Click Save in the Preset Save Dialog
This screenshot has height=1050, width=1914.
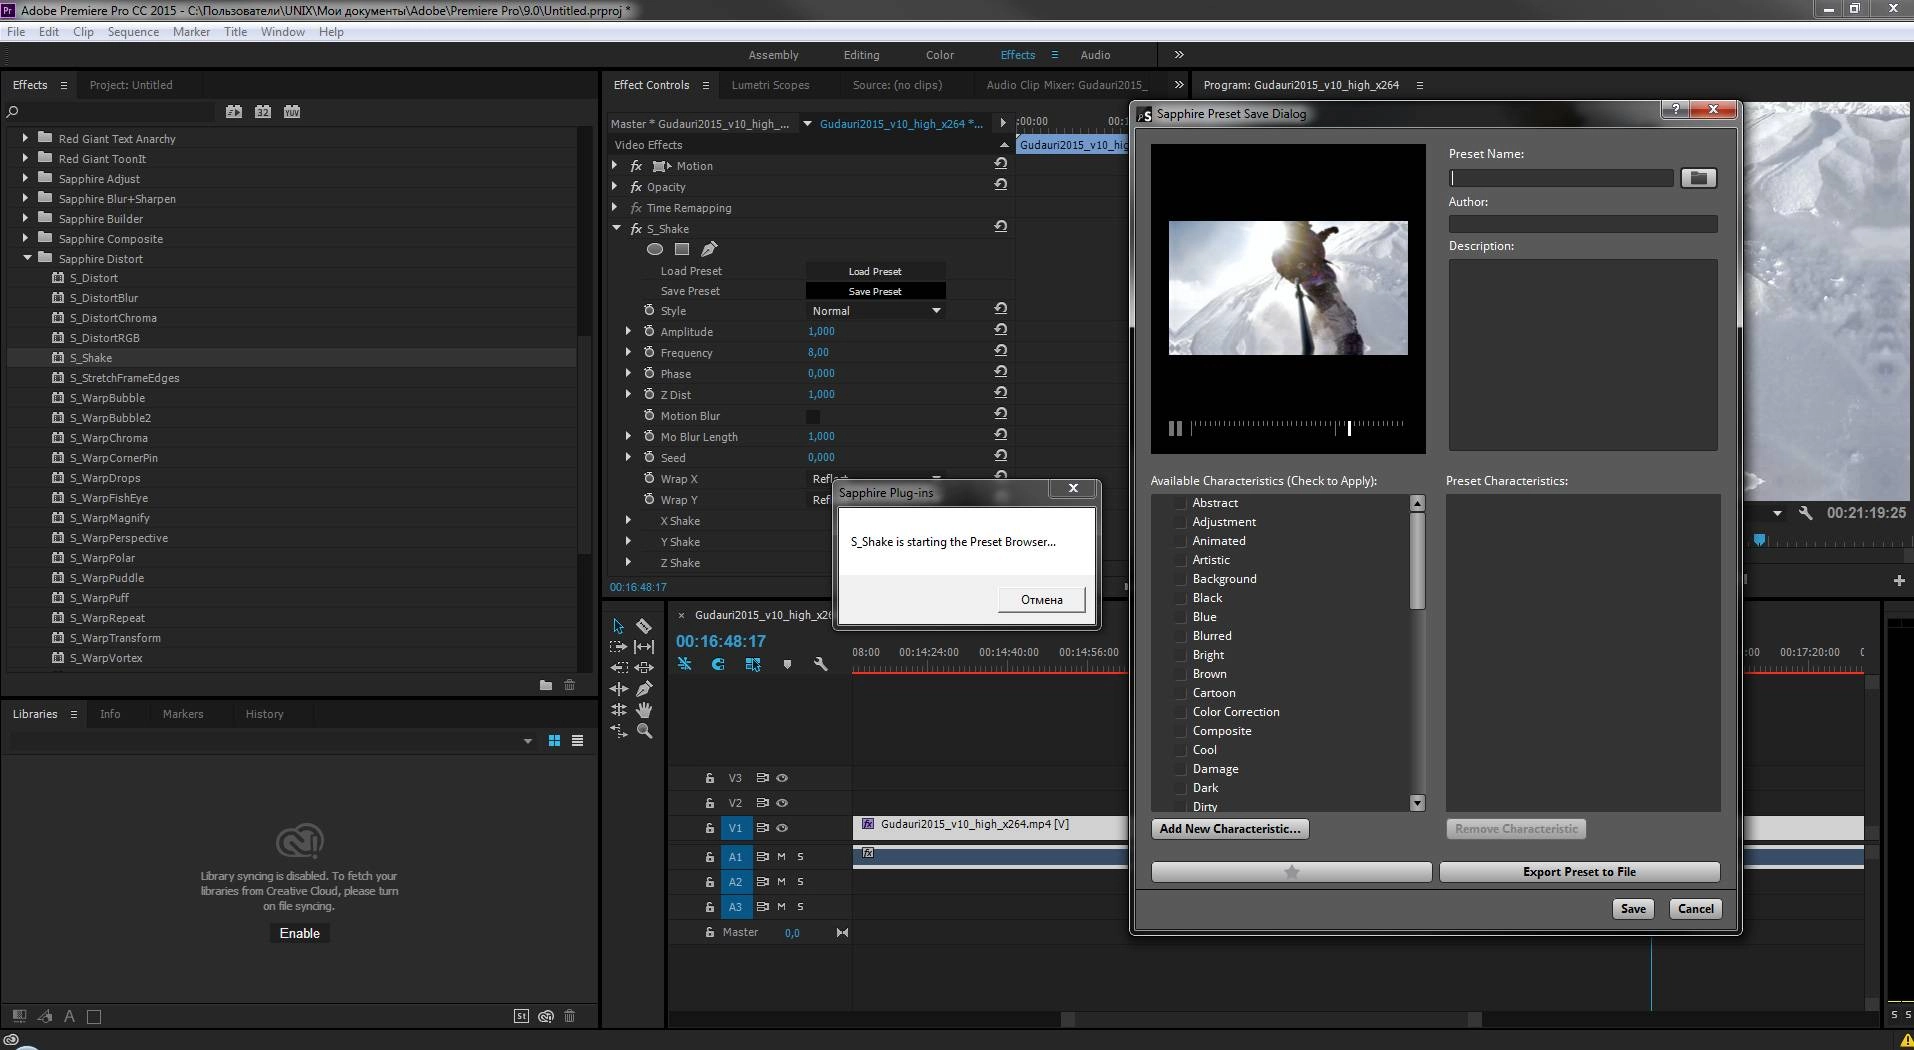click(1633, 909)
